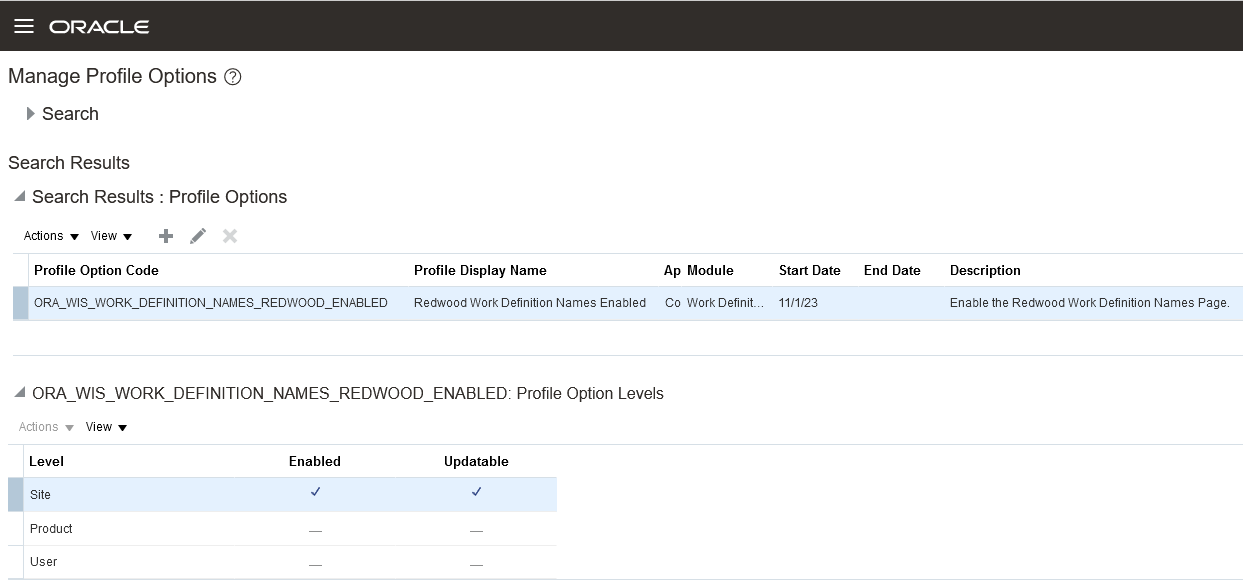Open Actions menu in Profile Options toolbar

(x=51, y=236)
